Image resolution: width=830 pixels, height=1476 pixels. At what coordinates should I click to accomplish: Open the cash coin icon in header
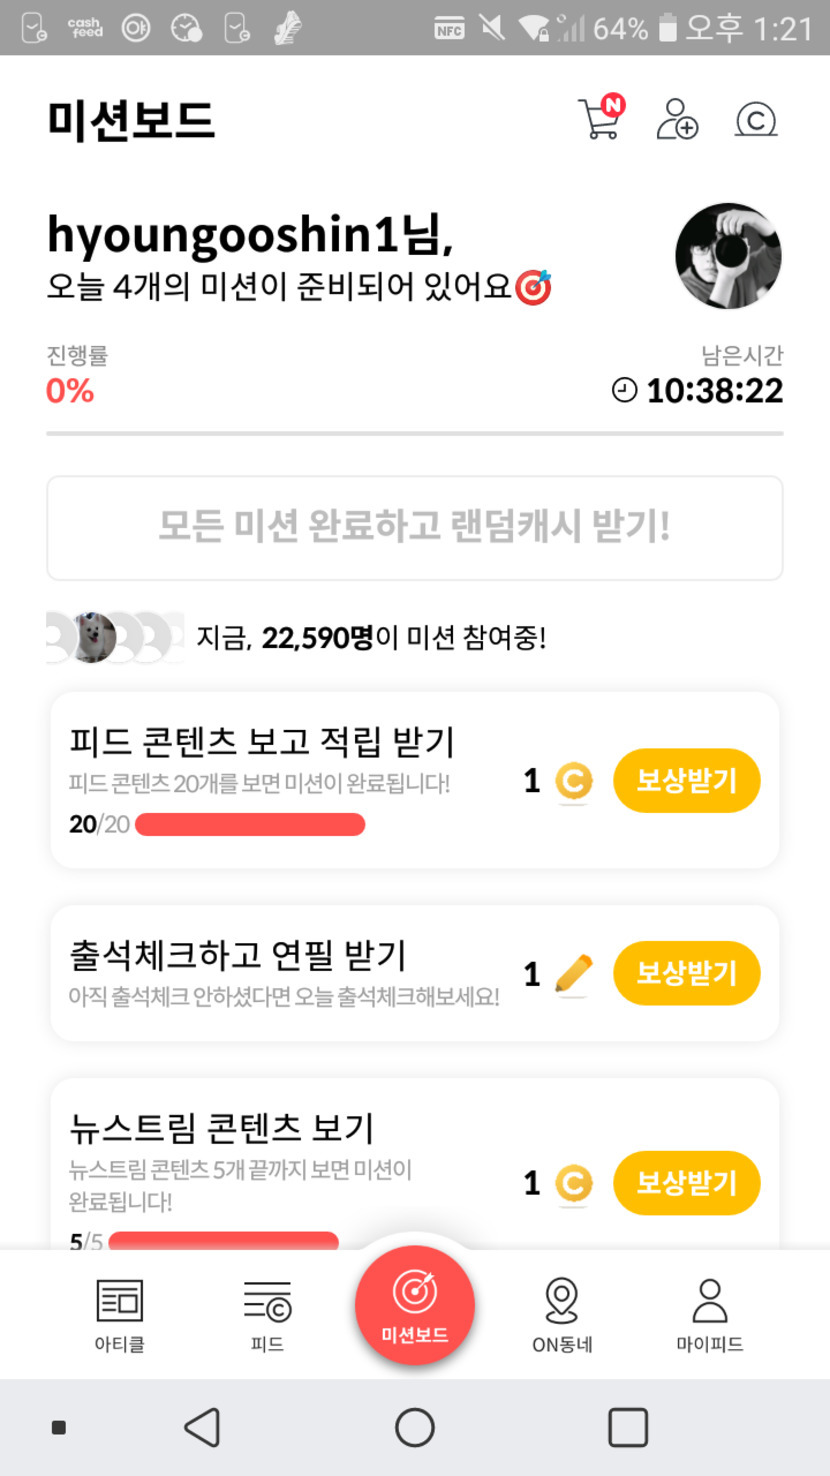pyautogui.click(x=756, y=120)
